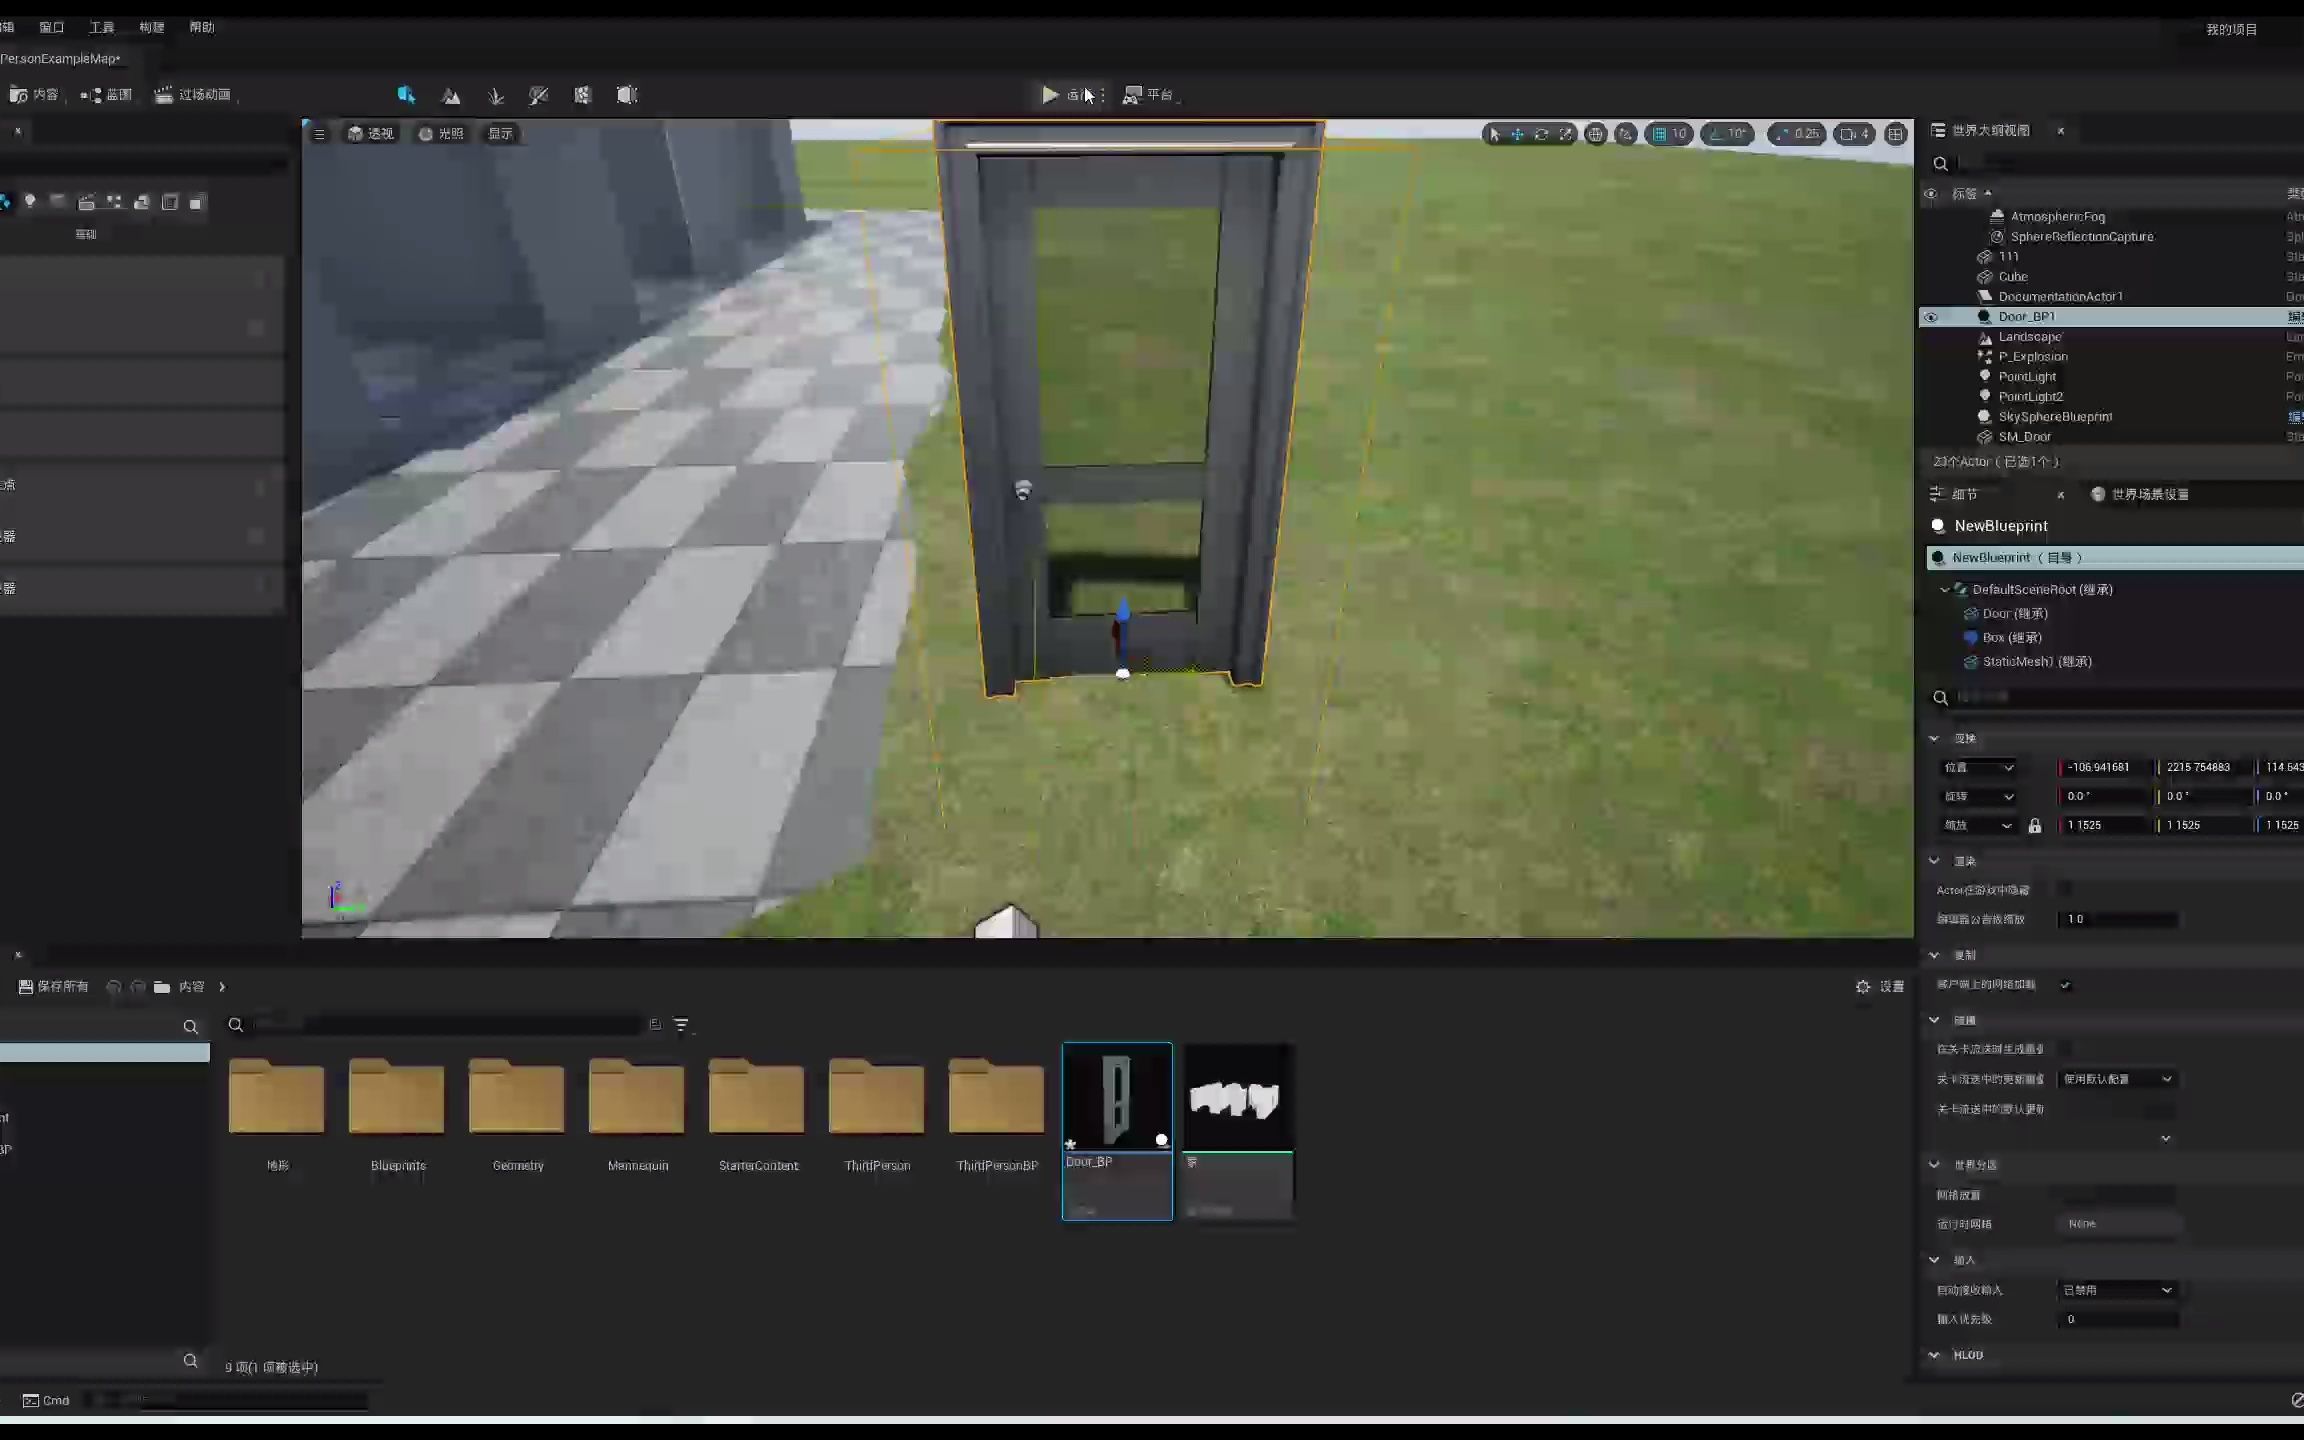The height and width of the screenshot is (1440, 2304).
Task: Toggle visibility of the Door_BP1 actor
Action: [x=1930, y=316]
